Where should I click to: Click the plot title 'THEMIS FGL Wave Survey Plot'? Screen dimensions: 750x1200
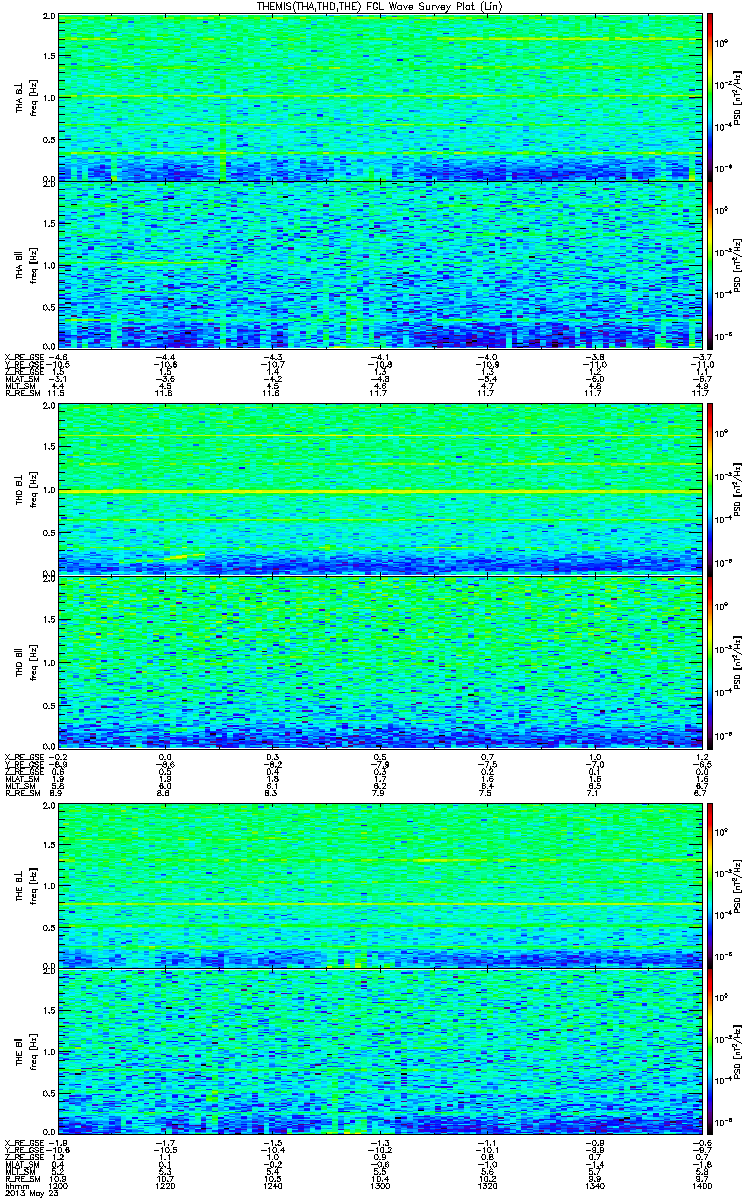pos(378,6)
